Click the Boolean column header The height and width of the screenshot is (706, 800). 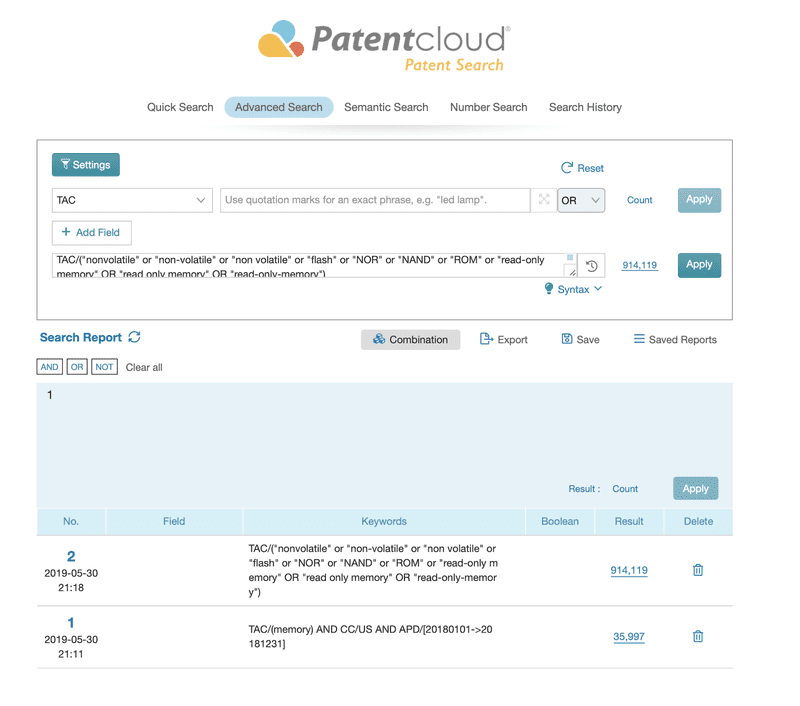pos(560,521)
